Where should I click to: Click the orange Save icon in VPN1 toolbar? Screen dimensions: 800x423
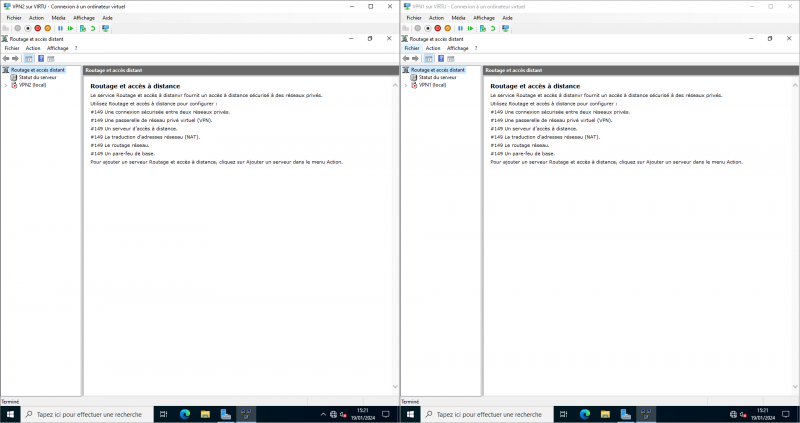pos(447,29)
